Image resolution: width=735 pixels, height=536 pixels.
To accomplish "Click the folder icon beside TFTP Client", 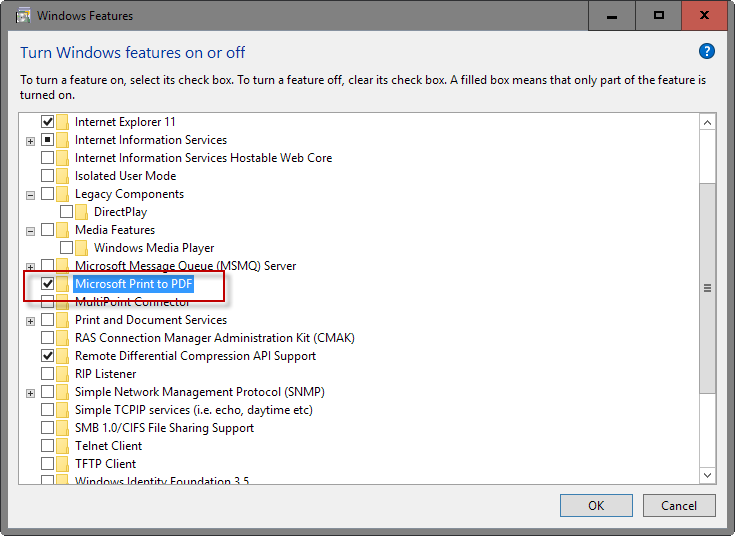I will click(x=62, y=464).
